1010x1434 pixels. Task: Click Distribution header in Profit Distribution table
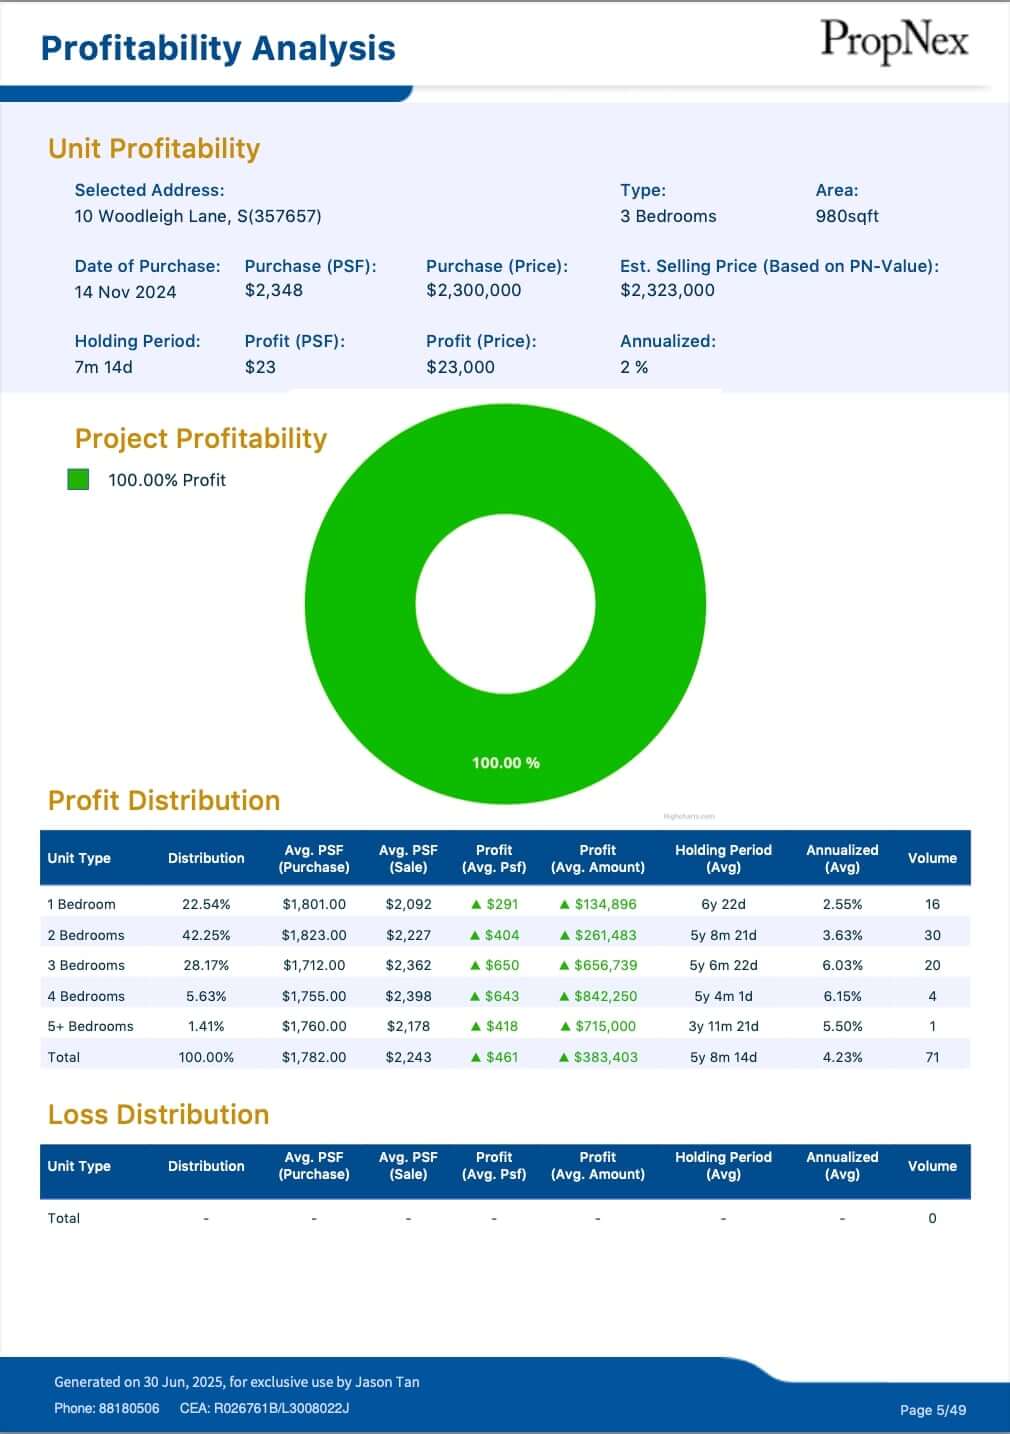point(206,858)
